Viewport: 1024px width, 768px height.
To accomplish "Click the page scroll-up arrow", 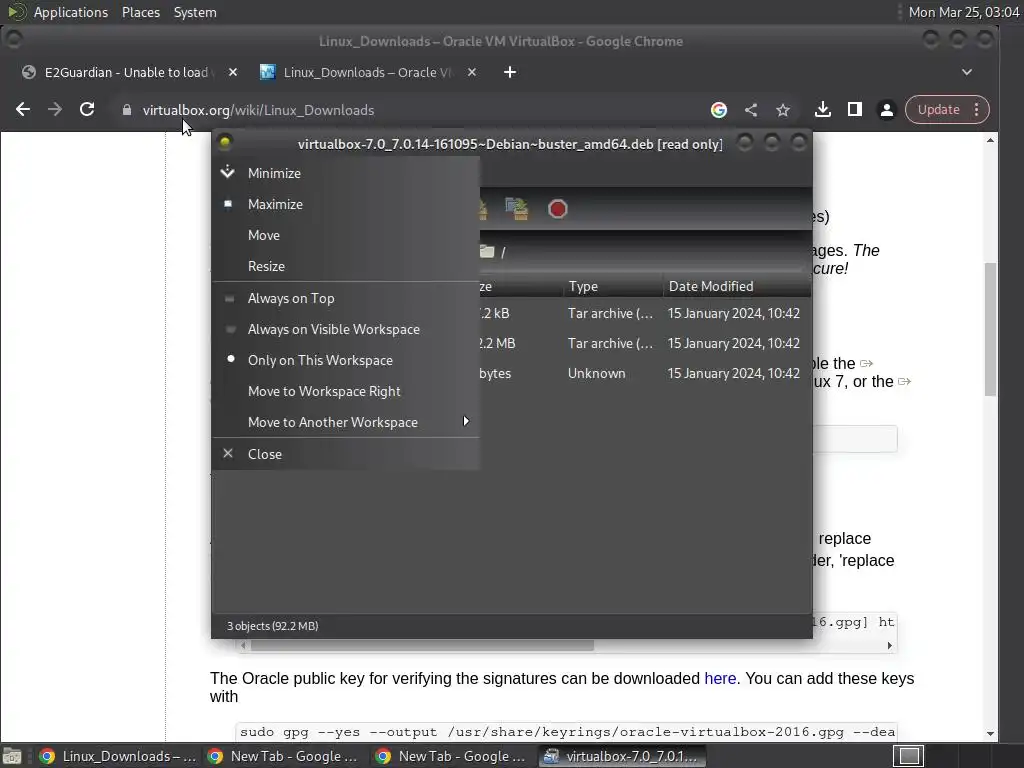I will pos(991,140).
